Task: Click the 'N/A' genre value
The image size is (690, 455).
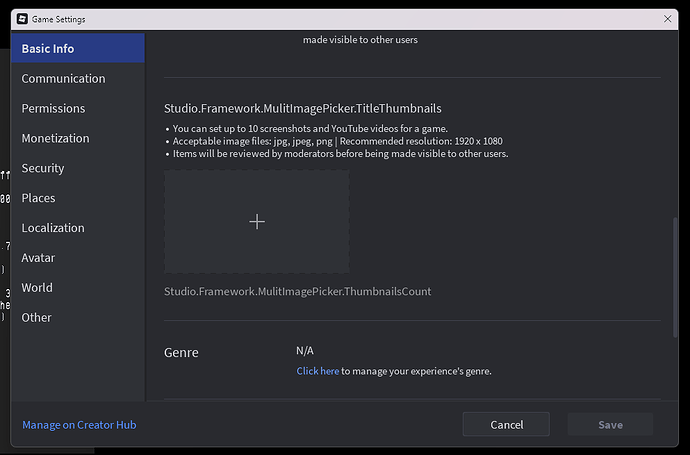Action: tap(305, 351)
